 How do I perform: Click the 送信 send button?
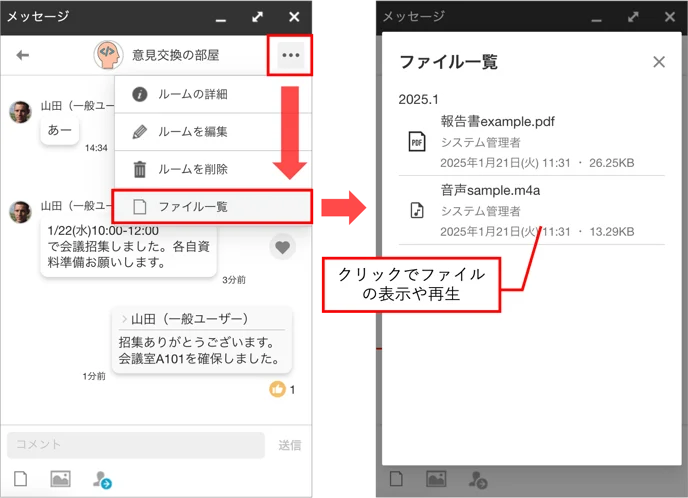tap(290, 445)
